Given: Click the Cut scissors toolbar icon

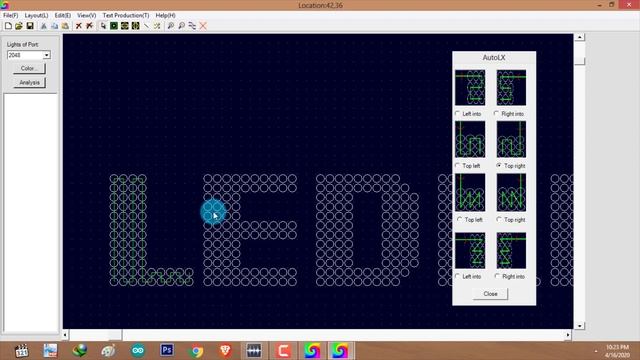Looking at the screenshot, I should (x=44, y=26).
